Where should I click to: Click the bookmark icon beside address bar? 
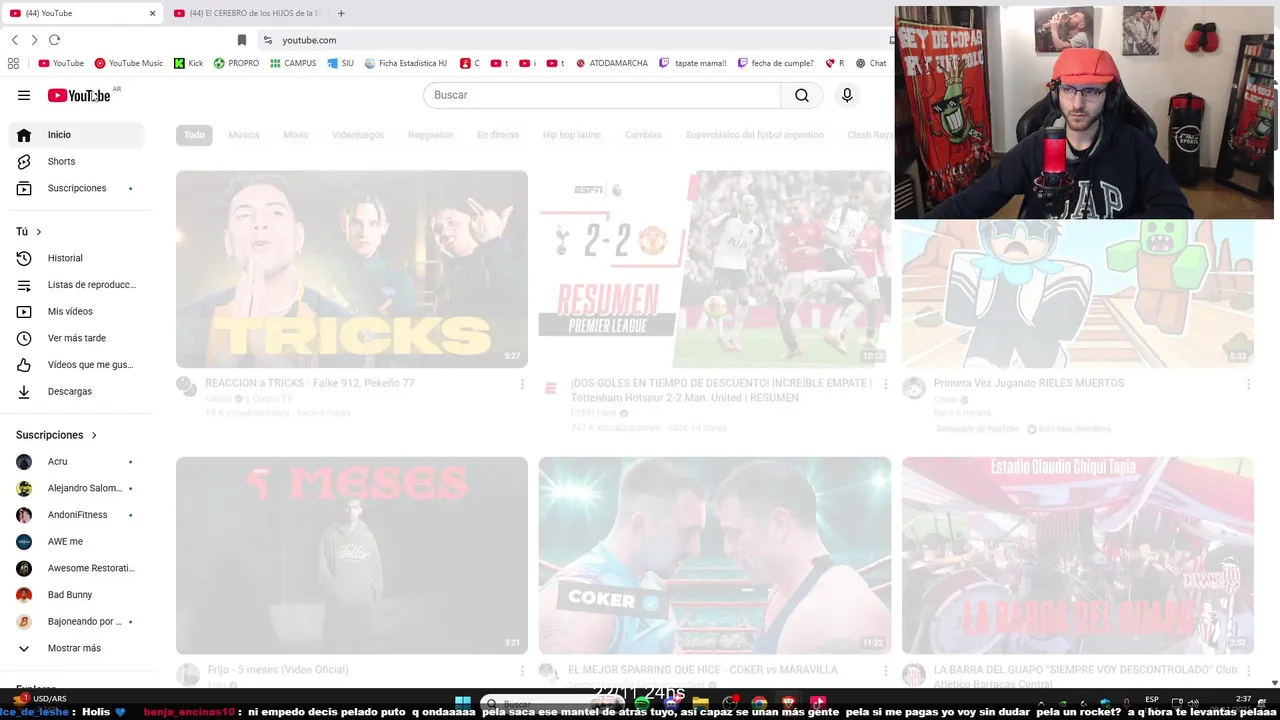click(241, 40)
